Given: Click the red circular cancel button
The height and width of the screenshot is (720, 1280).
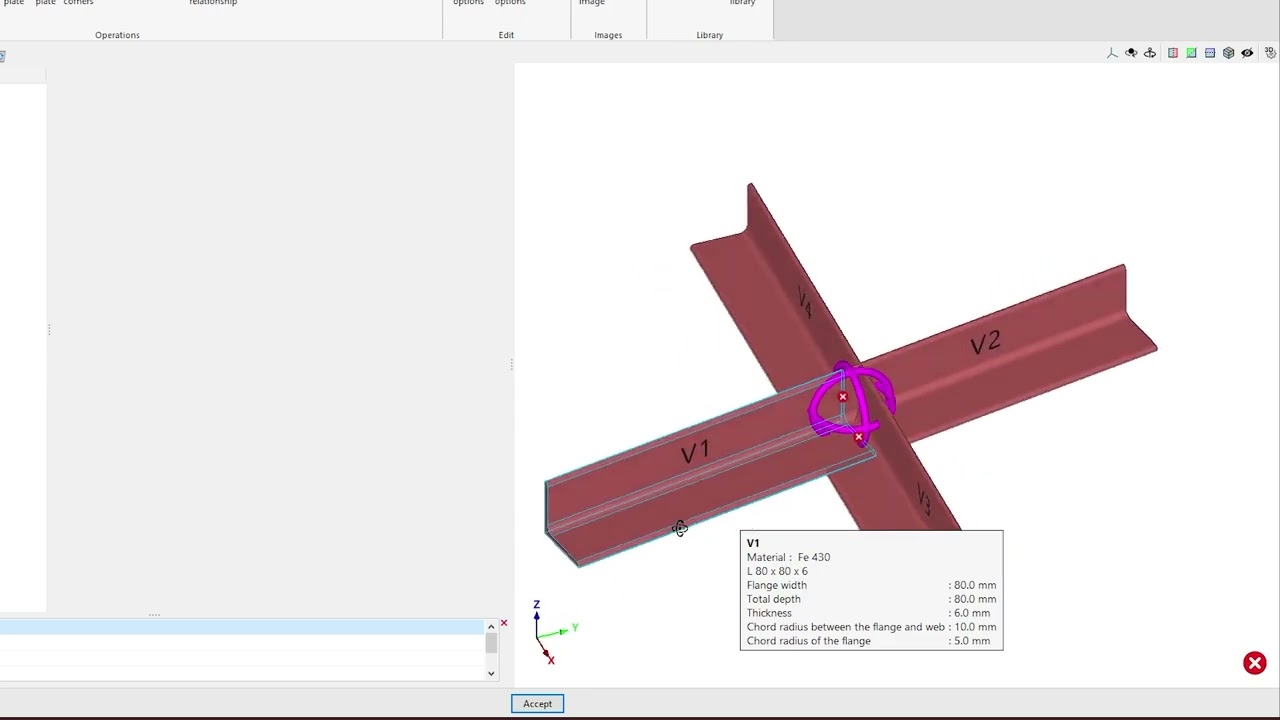Looking at the screenshot, I should tap(1254, 663).
